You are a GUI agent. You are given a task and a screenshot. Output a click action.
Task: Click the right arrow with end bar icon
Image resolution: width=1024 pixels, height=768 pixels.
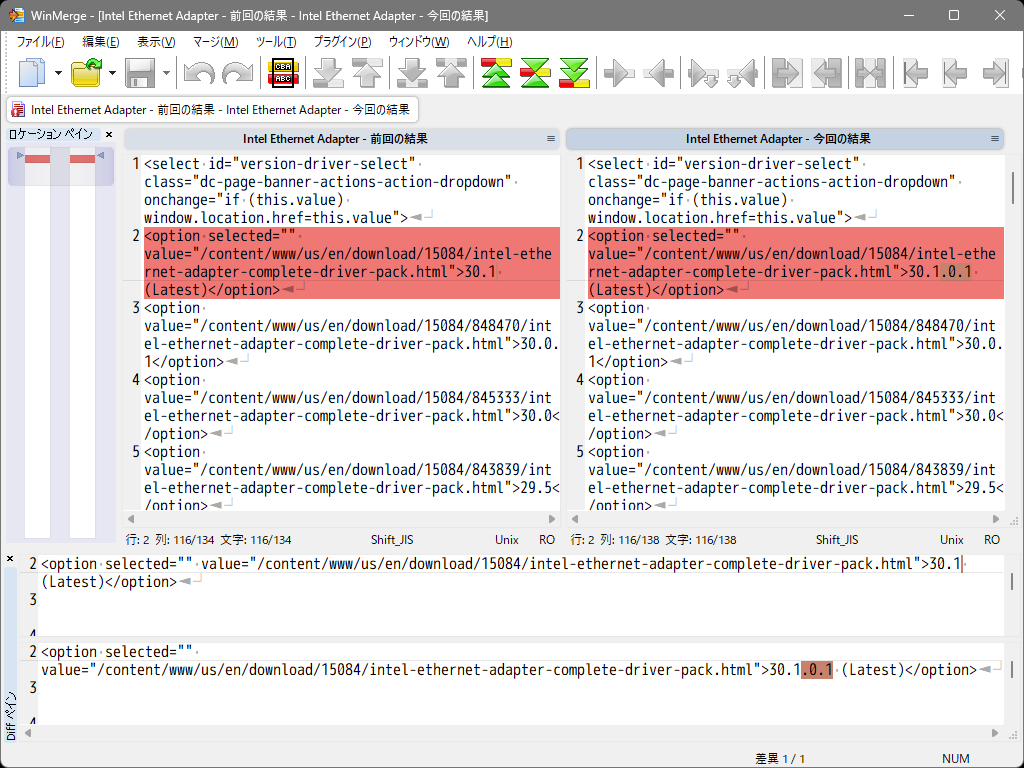pyautogui.click(x=995, y=72)
